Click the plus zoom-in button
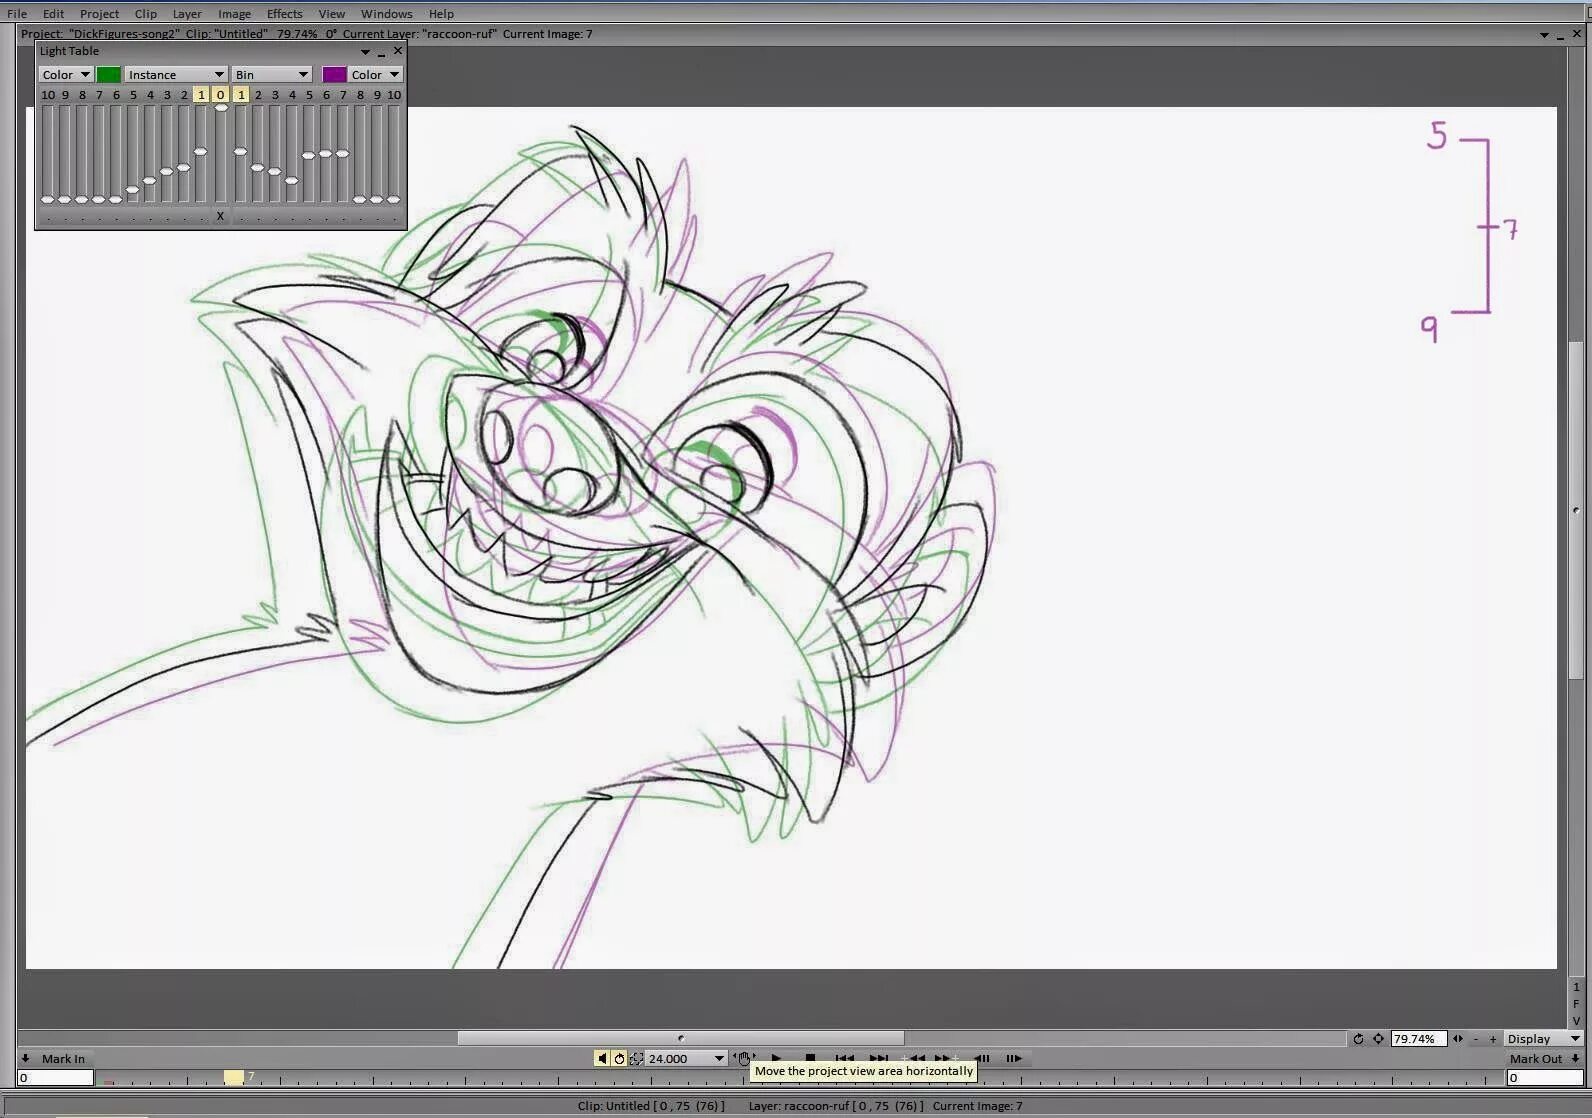The image size is (1592, 1118). [1493, 1039]
